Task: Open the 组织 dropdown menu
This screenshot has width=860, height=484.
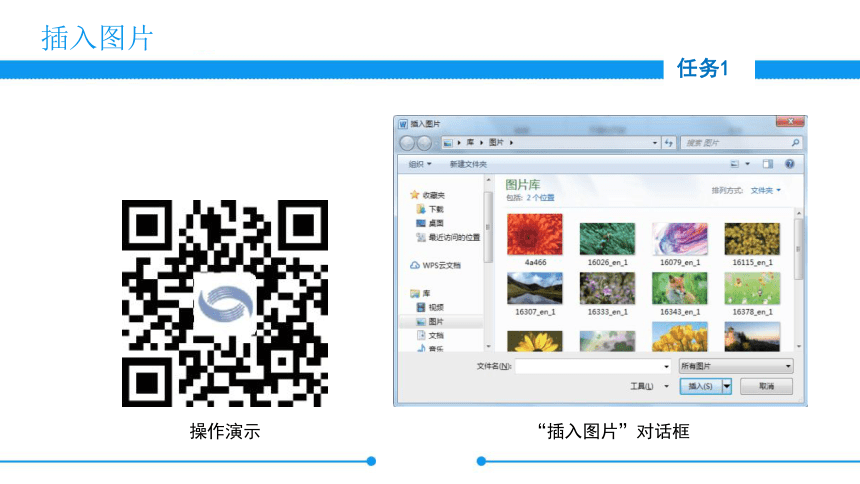Action: 420,164
